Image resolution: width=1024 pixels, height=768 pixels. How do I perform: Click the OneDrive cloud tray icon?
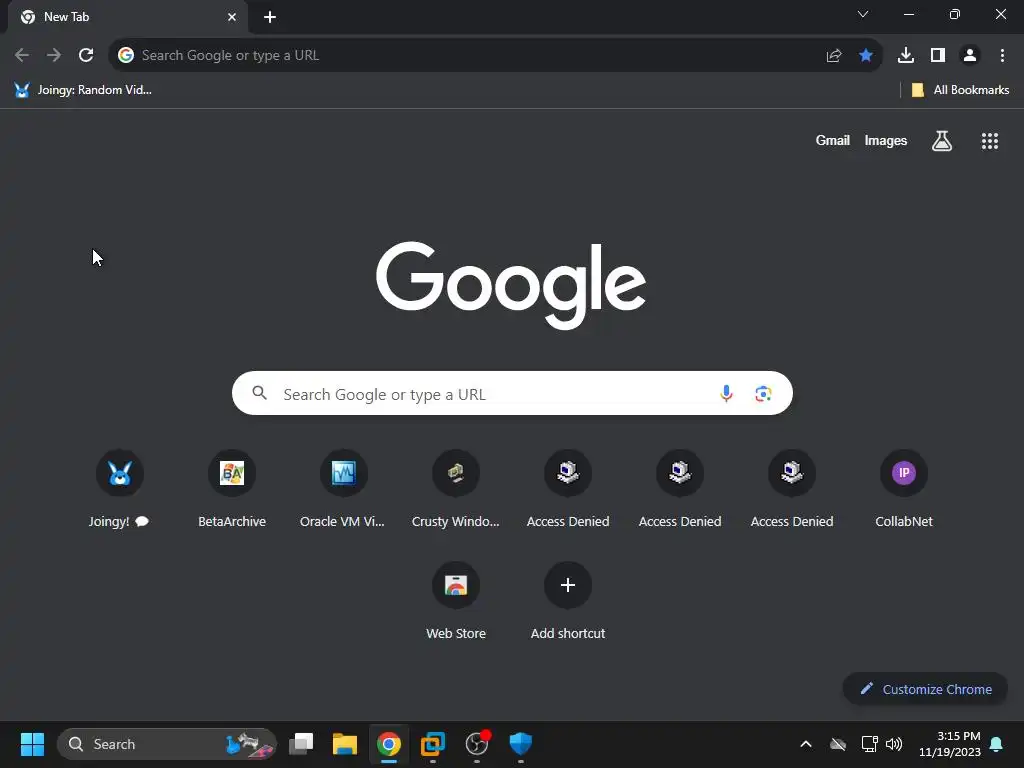pos(838,744)
